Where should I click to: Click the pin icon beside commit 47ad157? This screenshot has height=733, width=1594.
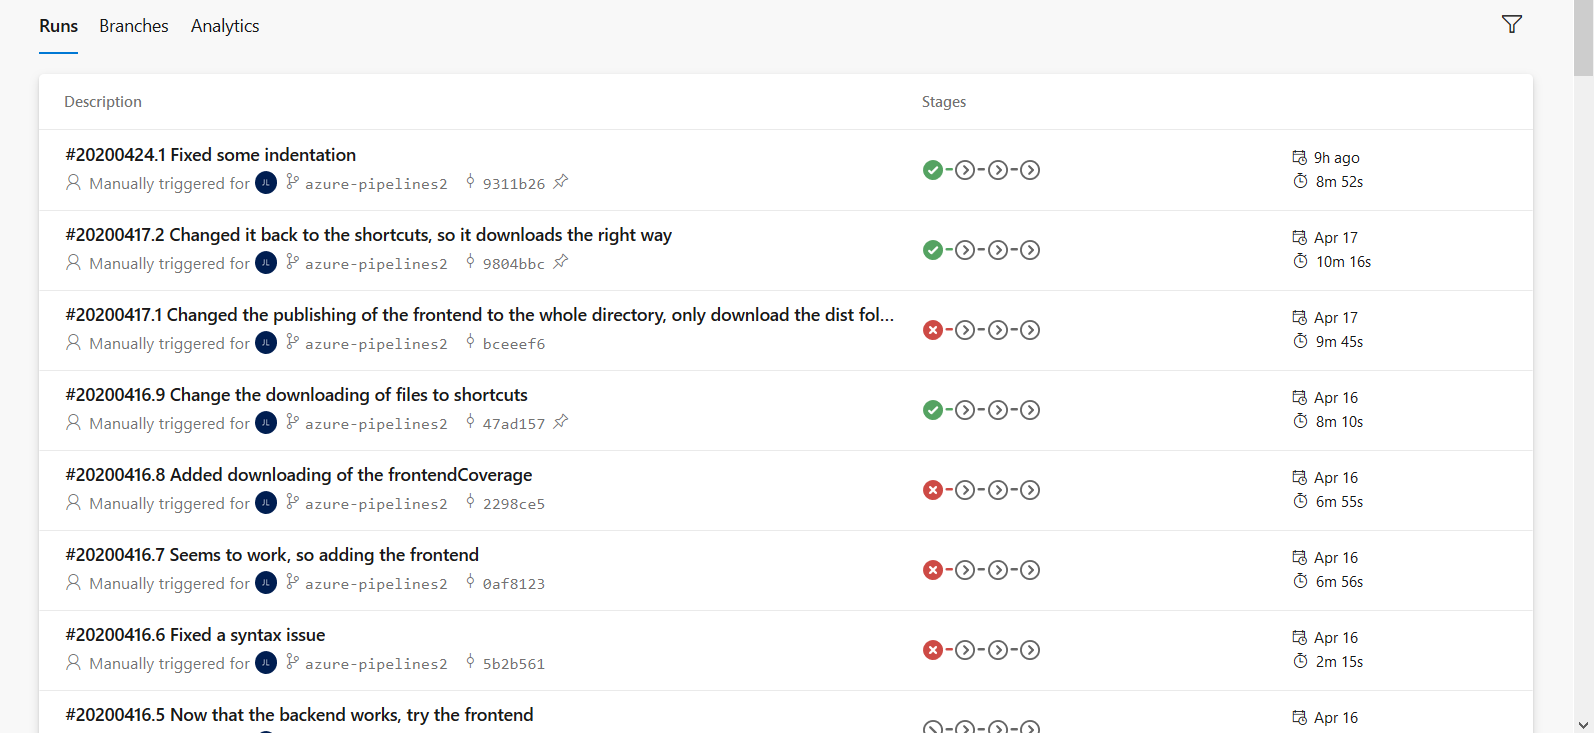(x=561, y=422)
